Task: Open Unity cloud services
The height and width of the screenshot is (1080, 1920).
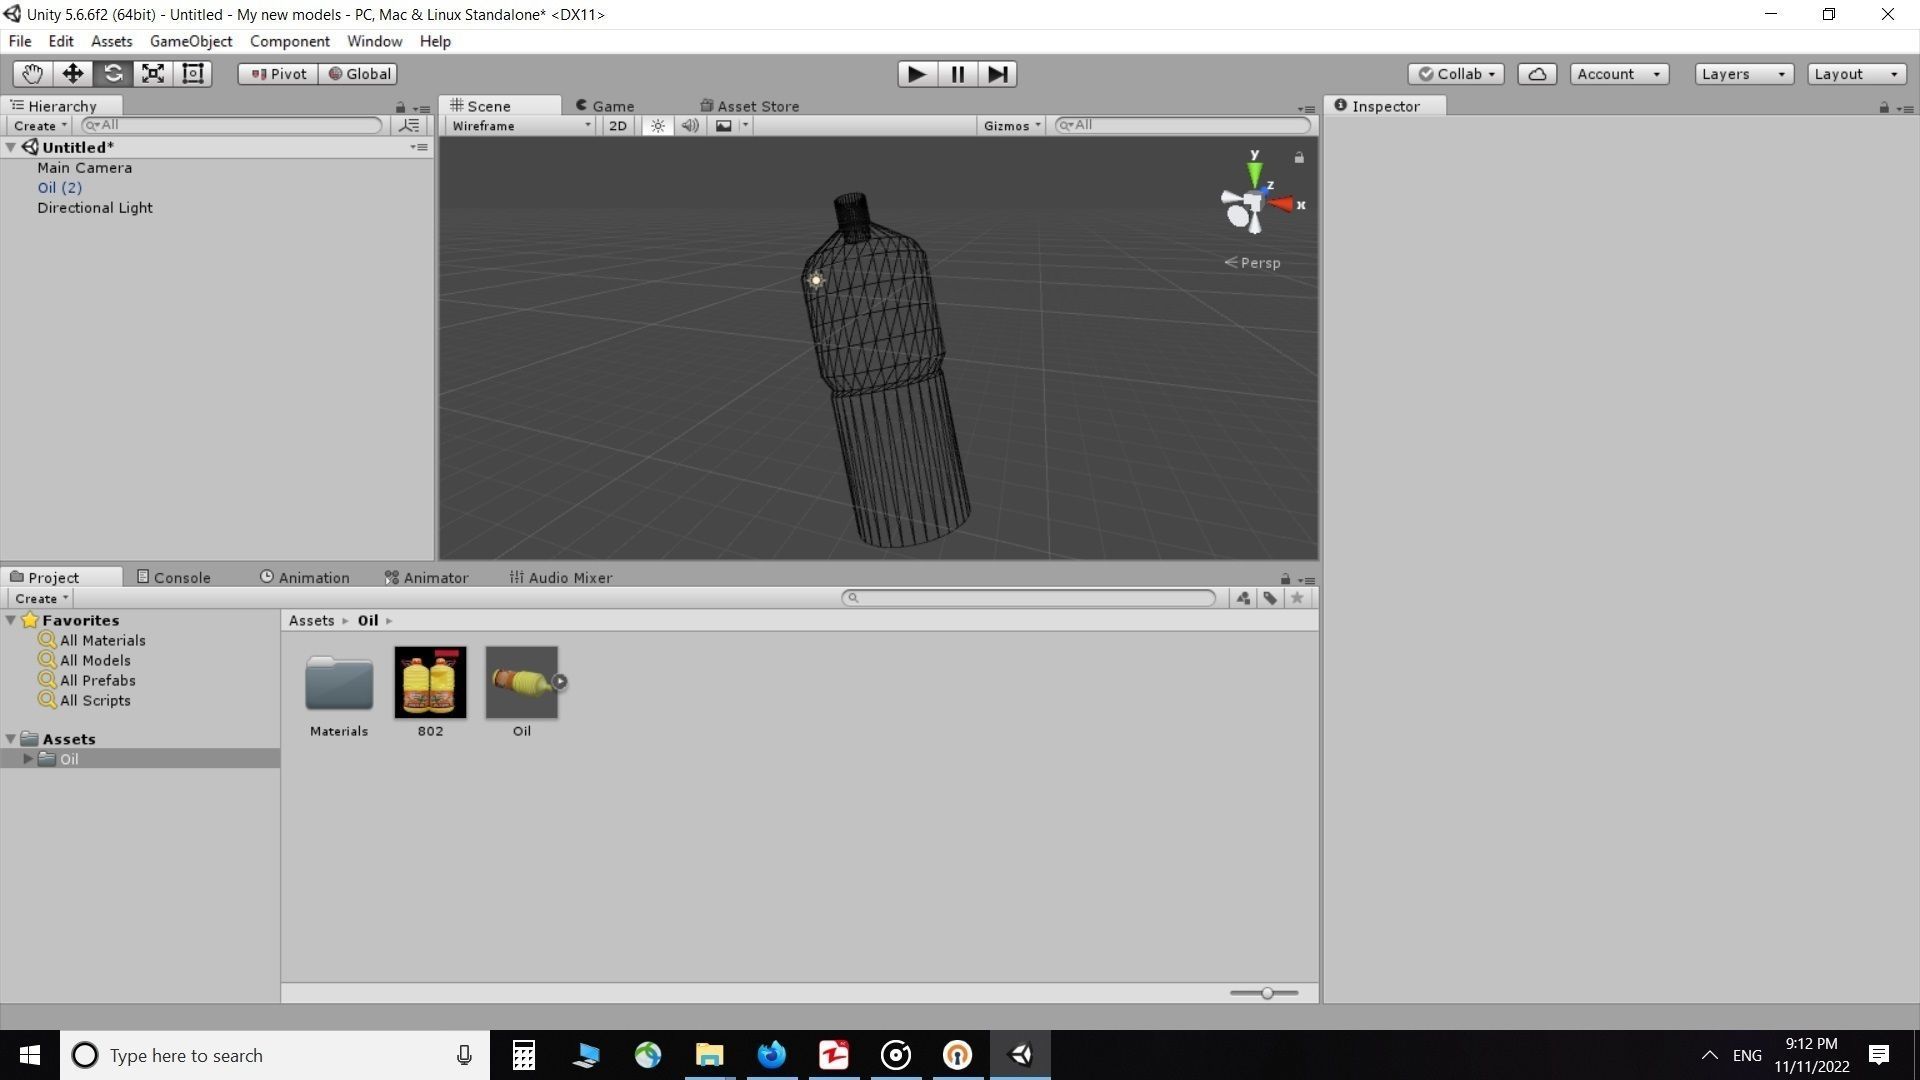Action: coord(1537,73)
